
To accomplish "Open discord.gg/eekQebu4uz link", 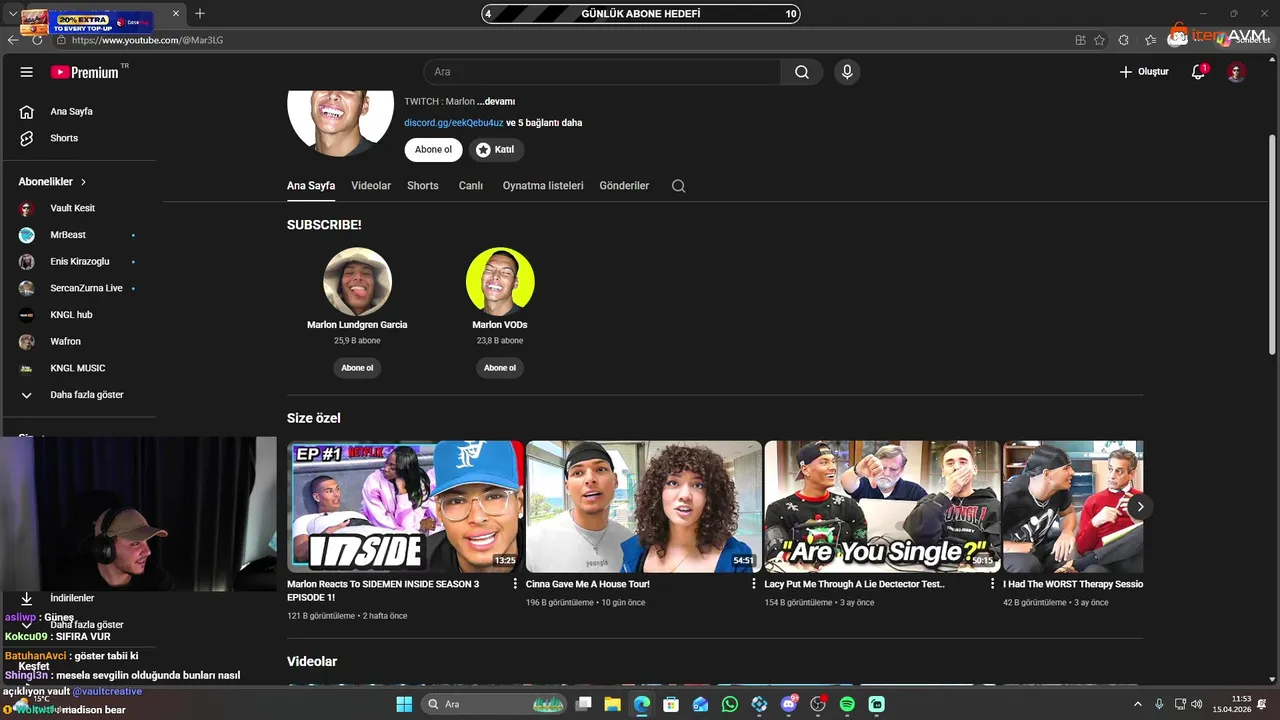I will point(454,123).
